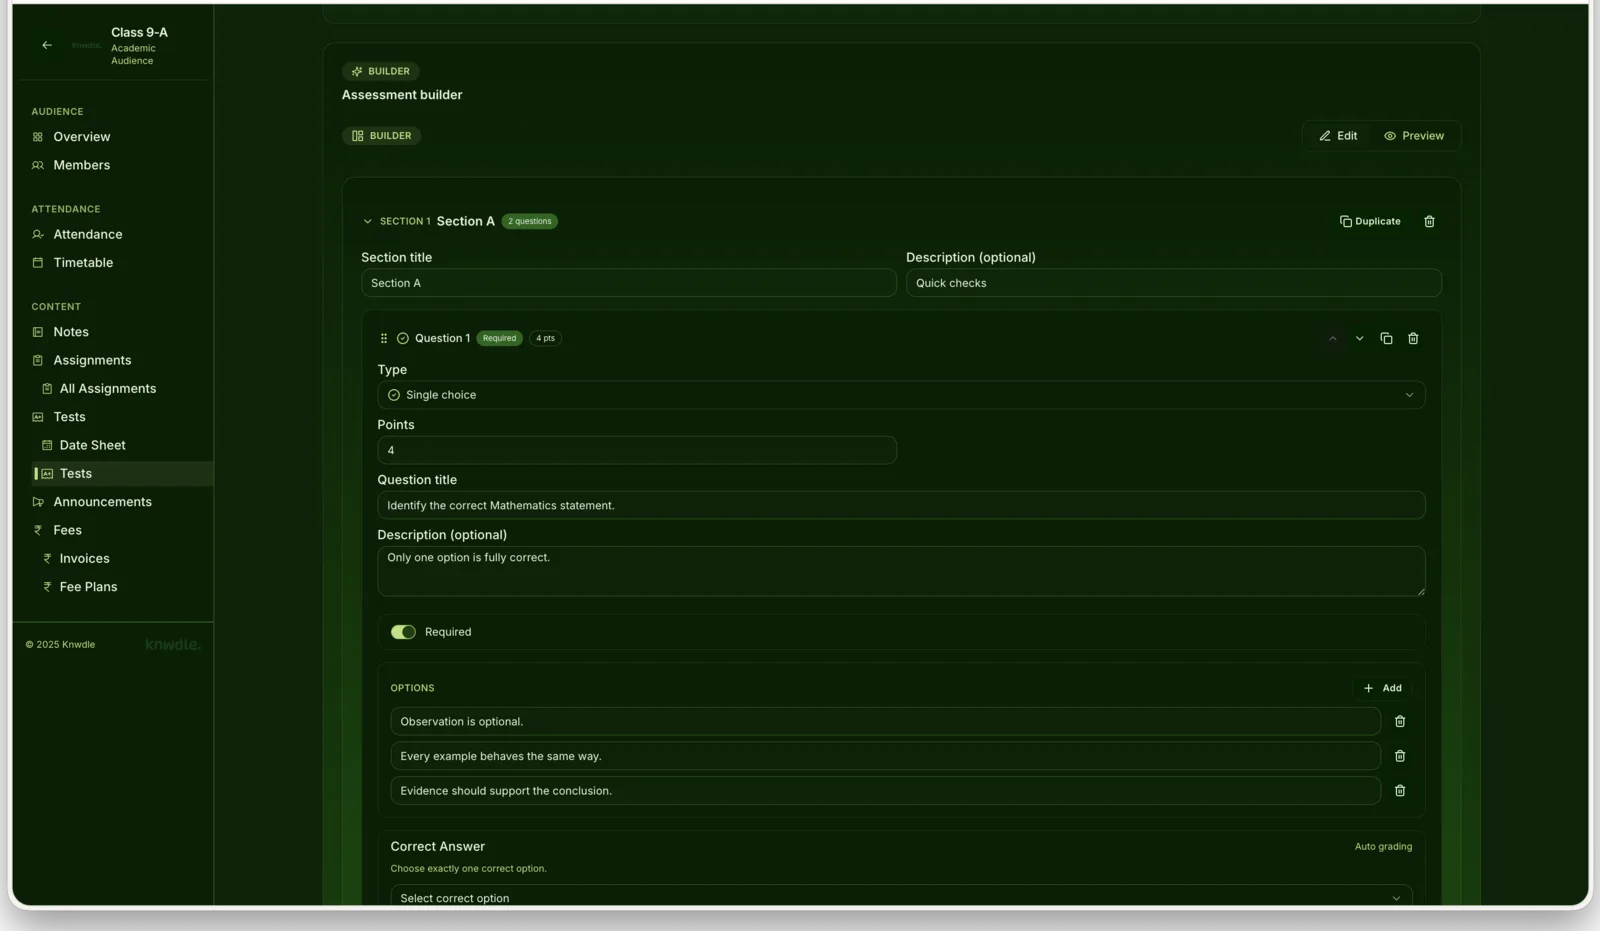Click the Notes icon in sidebar
The height and width of the screenshot is (931, 1600).
pos(38,332)
